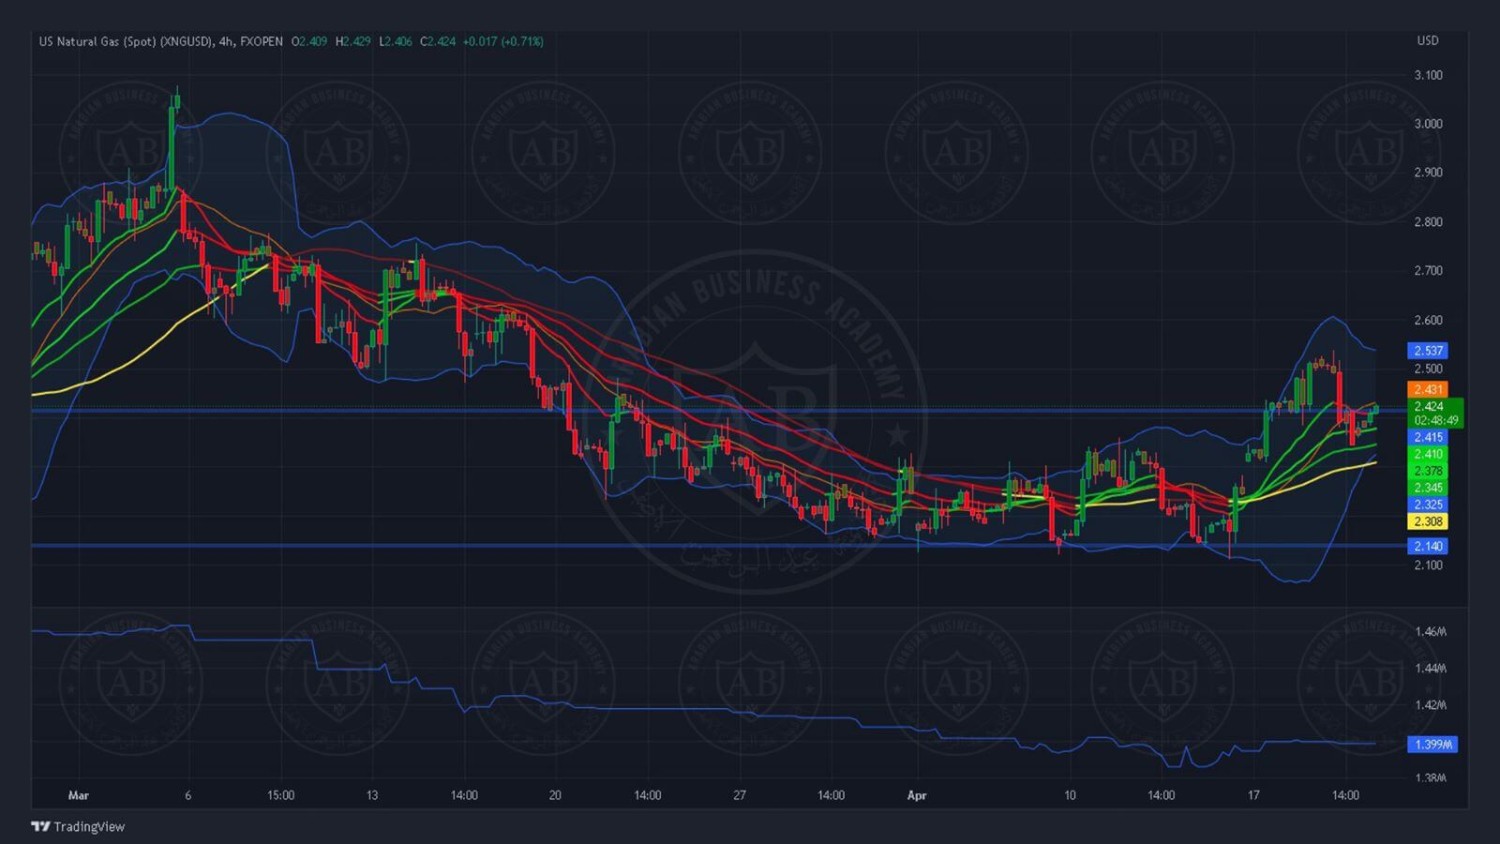Viewport: 1500px width, 844px height.
Task: Click the 2.415 blue price label
Action: [x=1428, y=437]
